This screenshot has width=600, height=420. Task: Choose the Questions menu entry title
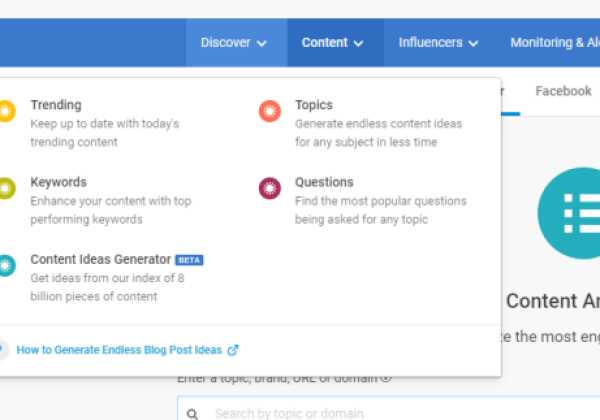pyautogui.click(x=324, y=183)
